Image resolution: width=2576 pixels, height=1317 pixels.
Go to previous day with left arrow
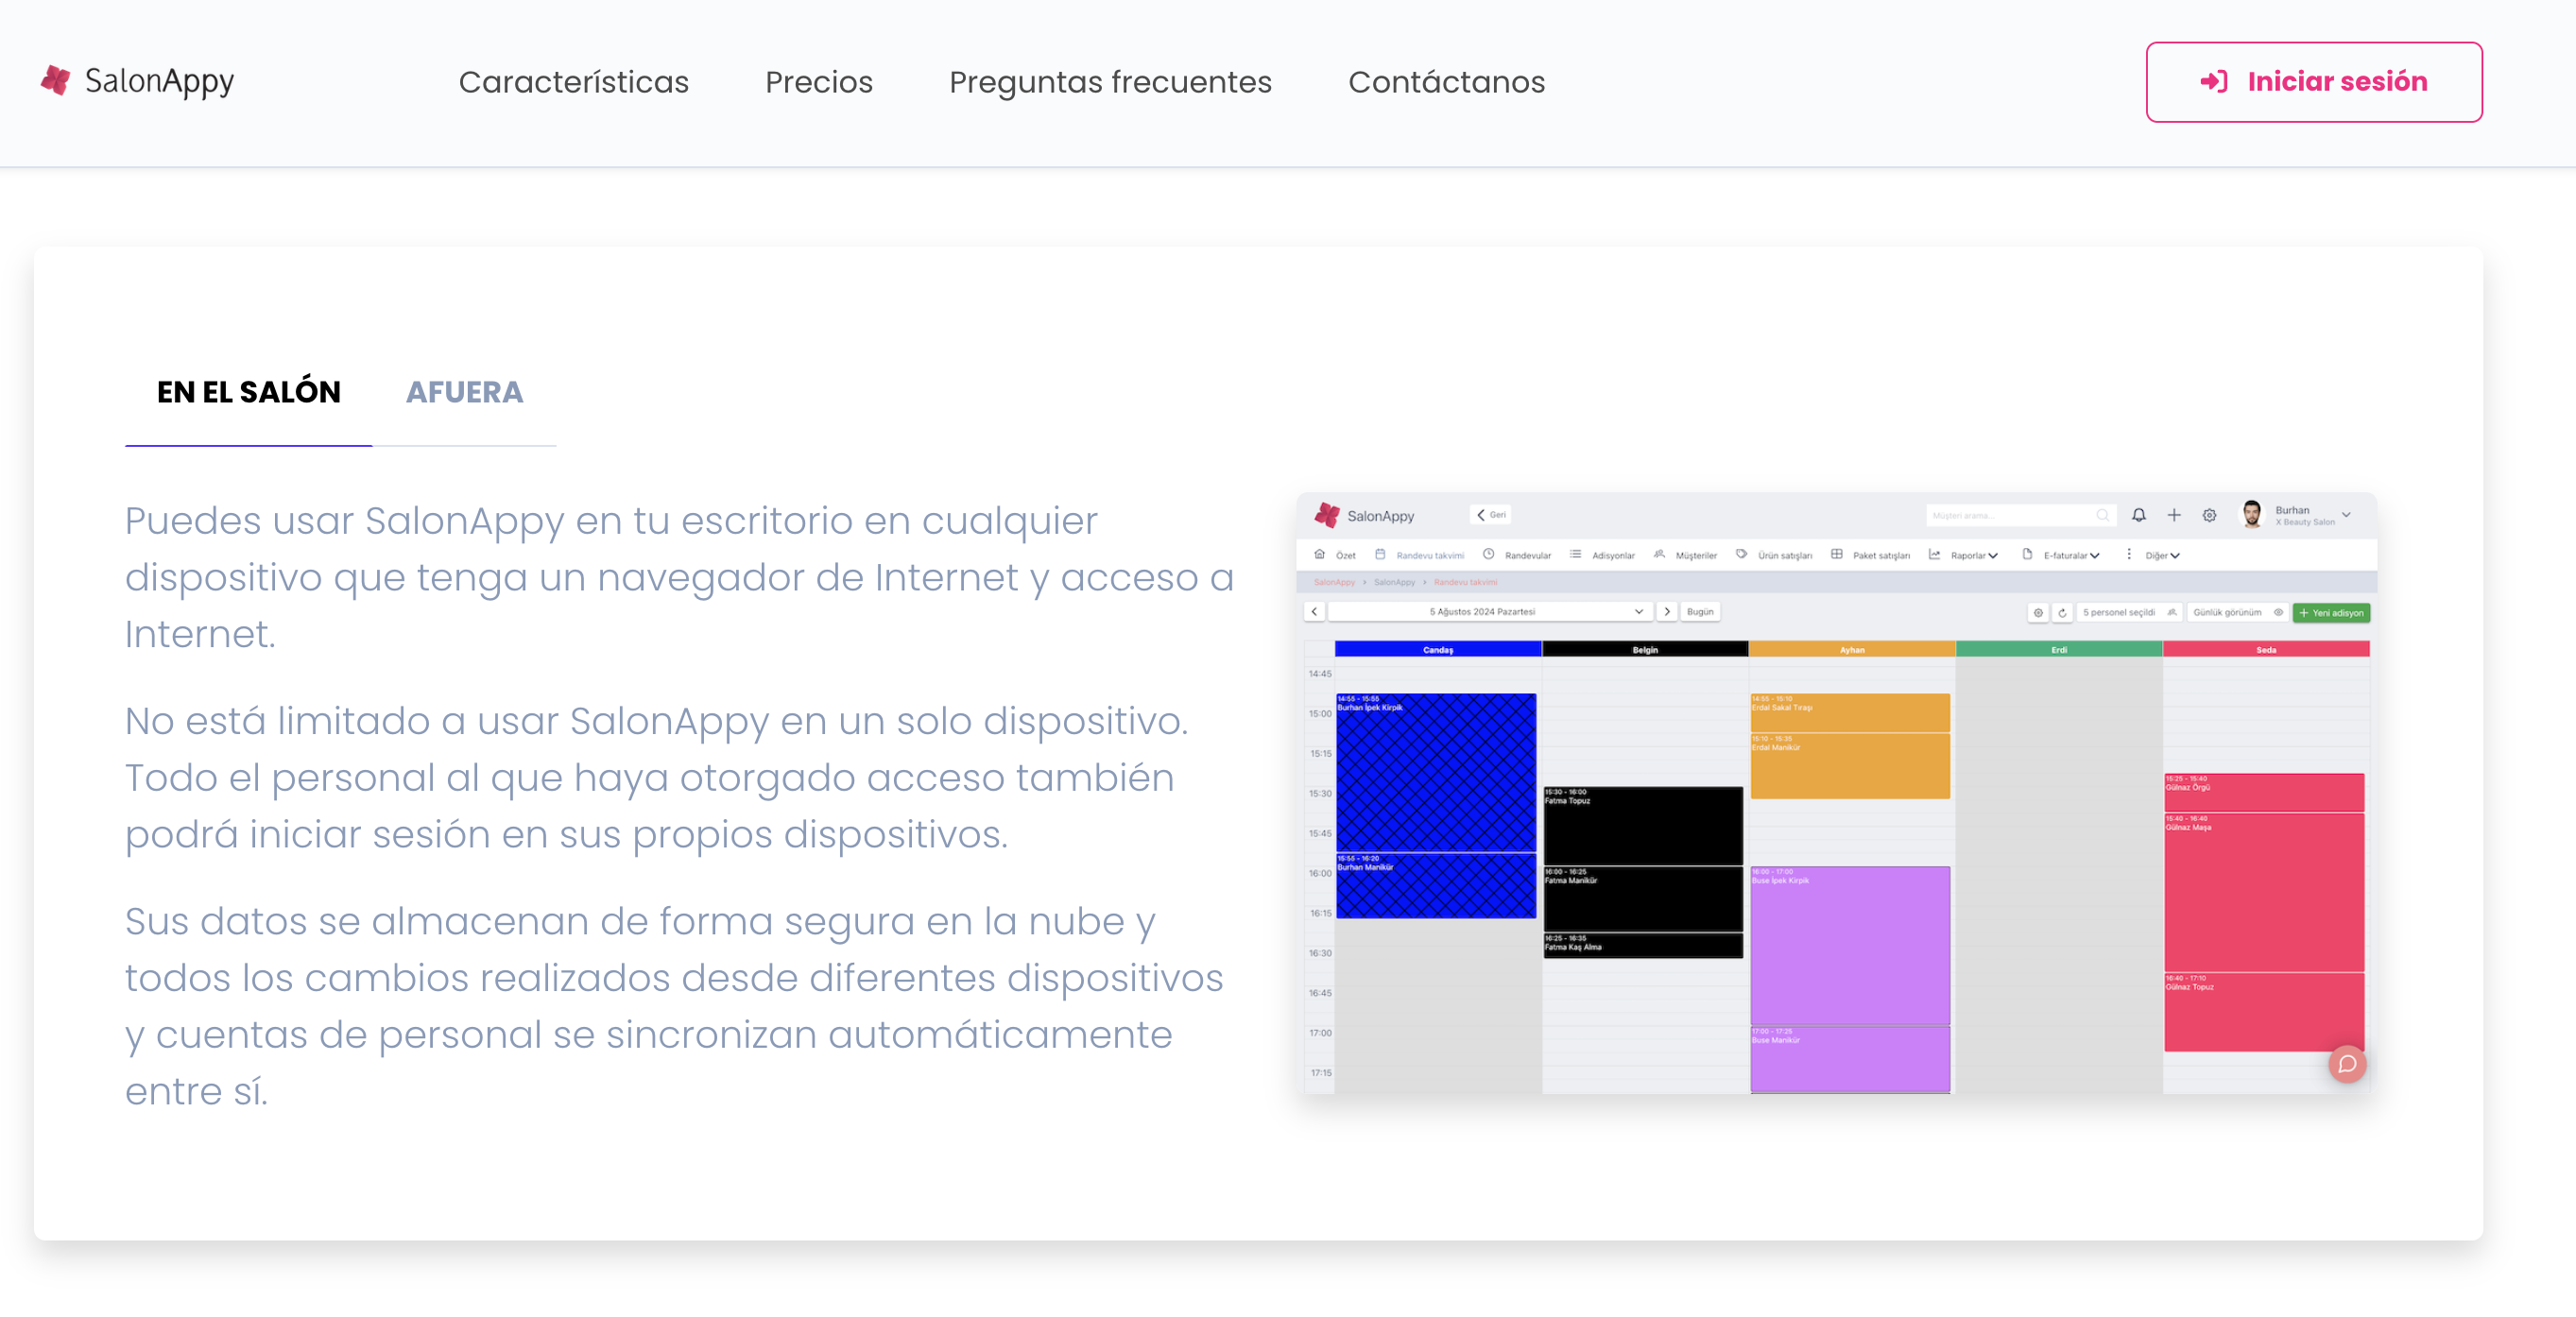[x=1314, y=611]
